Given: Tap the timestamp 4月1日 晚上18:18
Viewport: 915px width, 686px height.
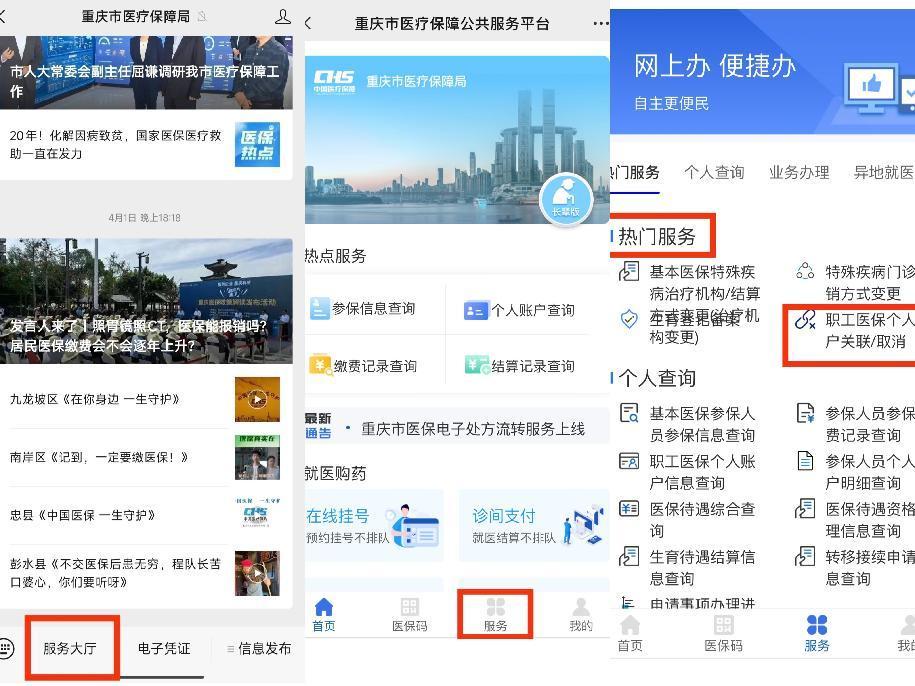Looking at the screenshot, I should (x=145, y=218).
